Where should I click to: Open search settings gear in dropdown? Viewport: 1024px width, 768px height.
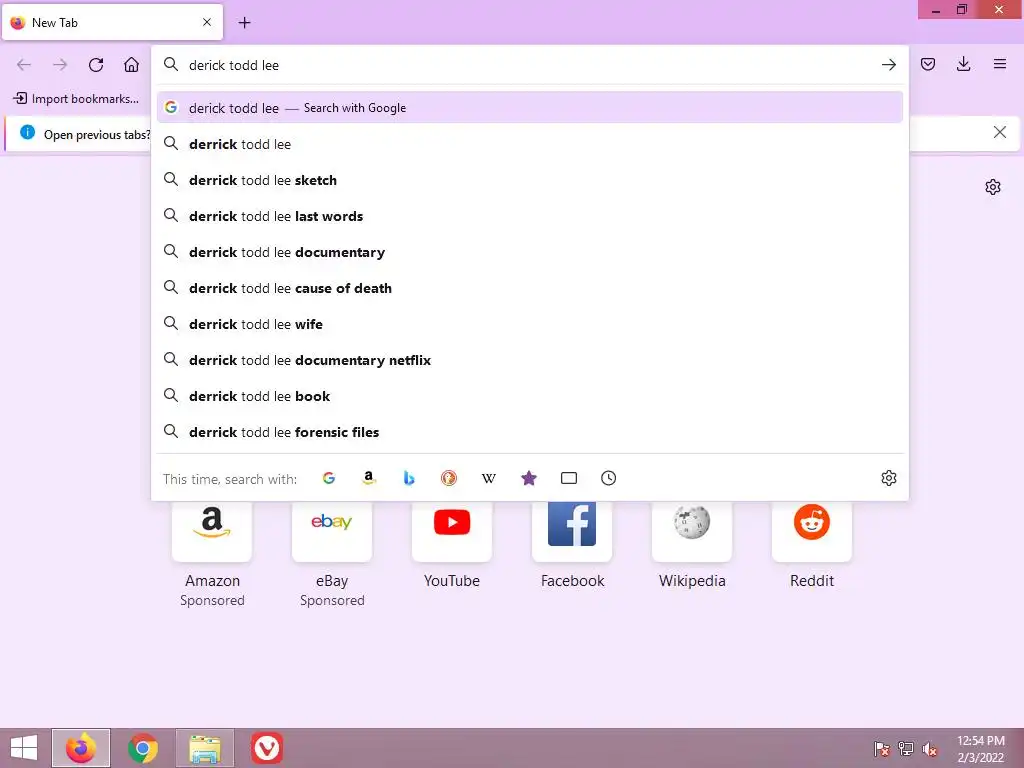[x=888, y=478]
